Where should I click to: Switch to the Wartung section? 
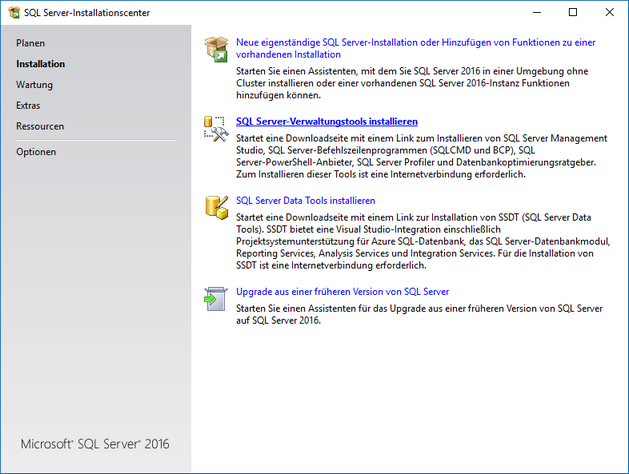[34, 85]
